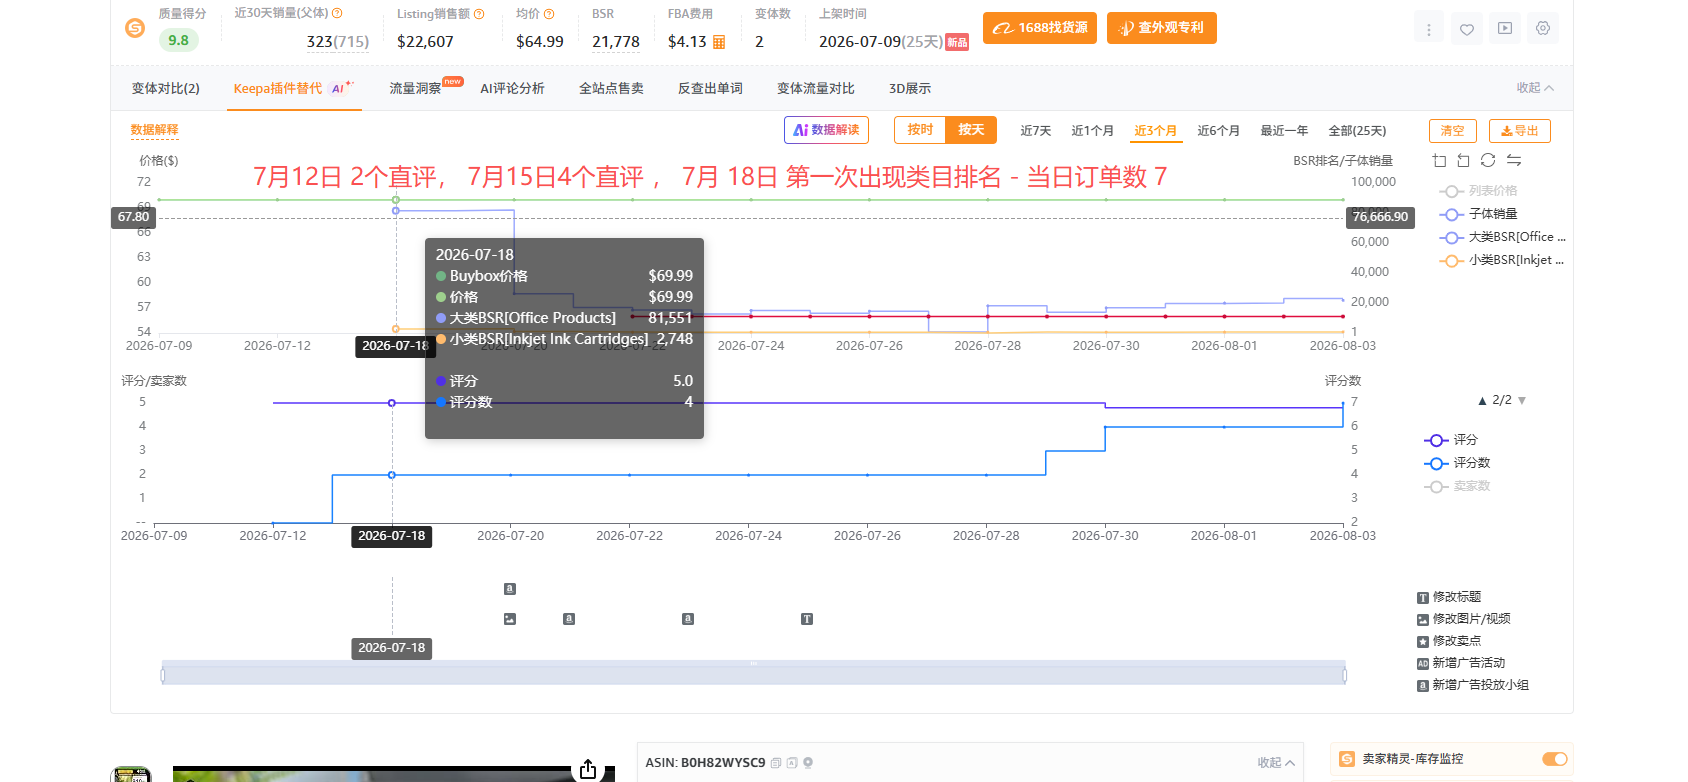
Task: Click the share icon on the product image
Action: point(588,769)
